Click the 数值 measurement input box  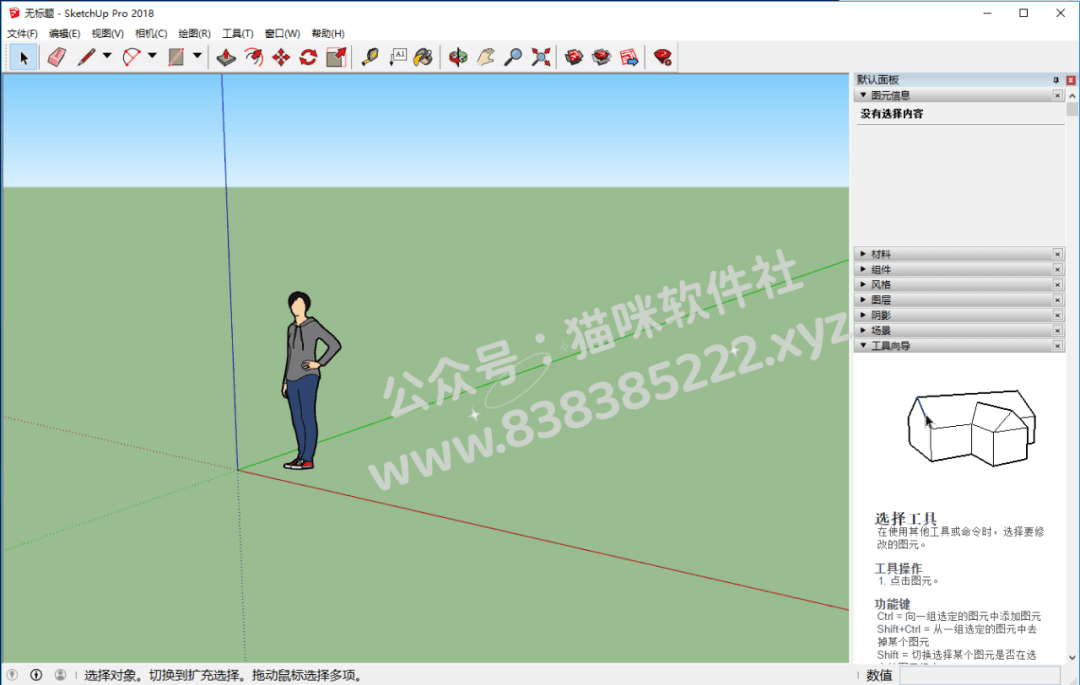[979, 675]
